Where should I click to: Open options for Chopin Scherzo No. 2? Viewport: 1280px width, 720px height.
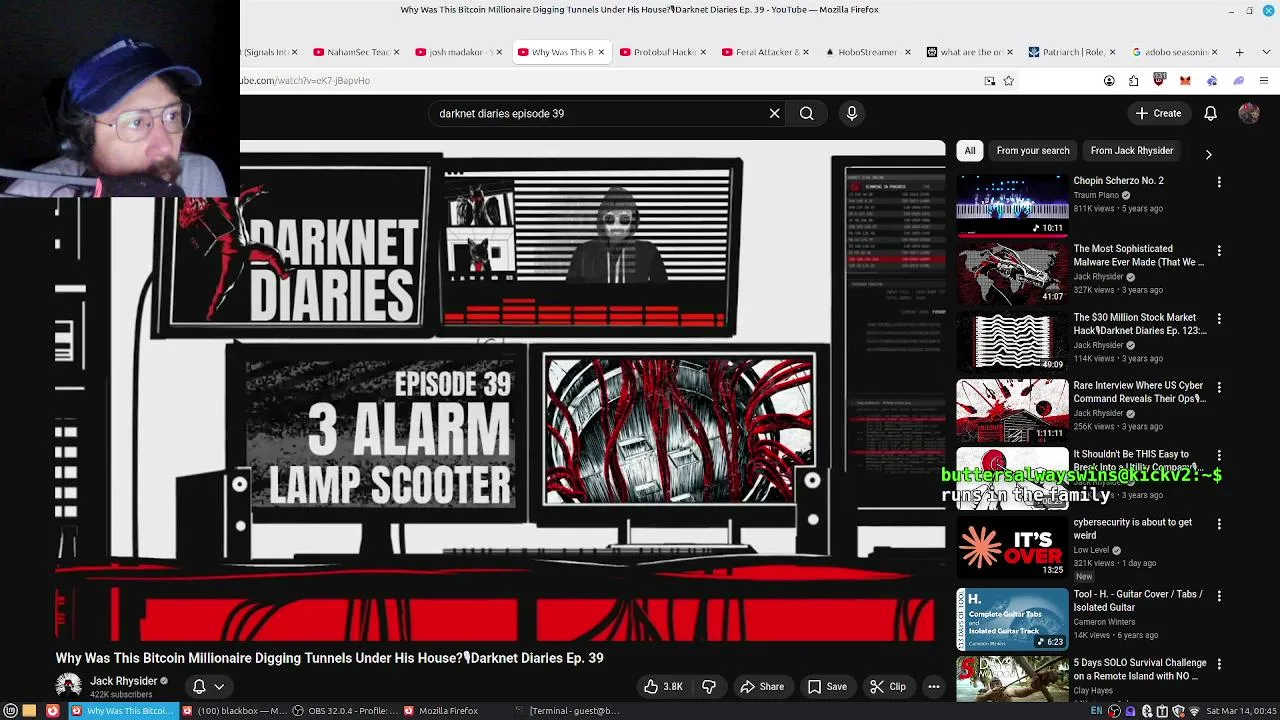coord(1219,182)
